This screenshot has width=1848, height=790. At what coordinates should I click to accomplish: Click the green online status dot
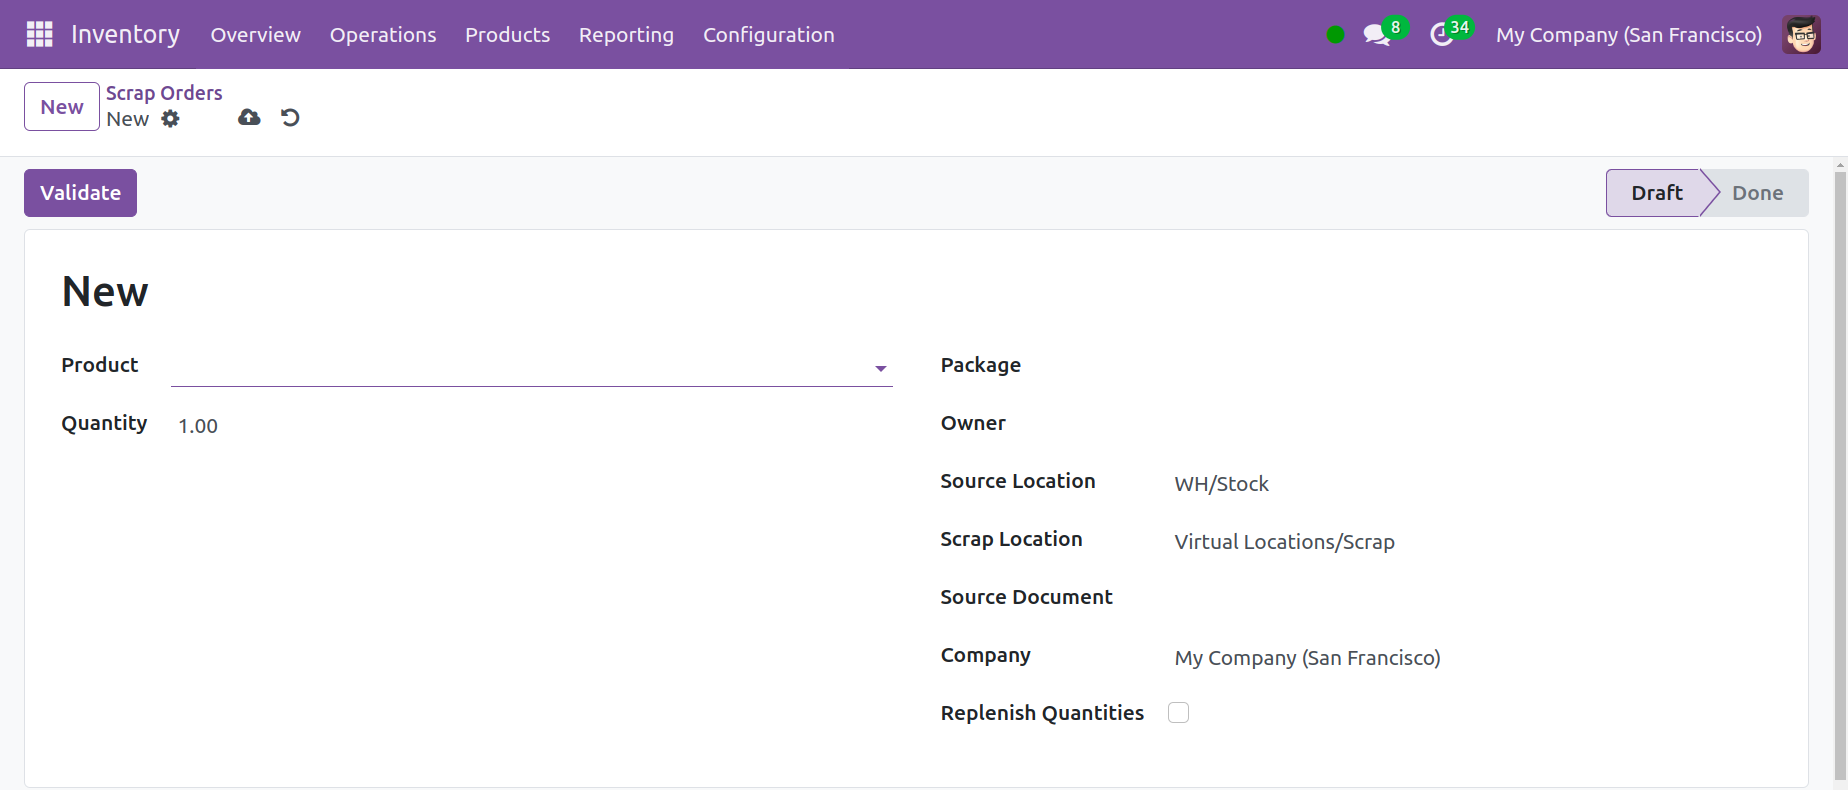(x=1335, y=35)
